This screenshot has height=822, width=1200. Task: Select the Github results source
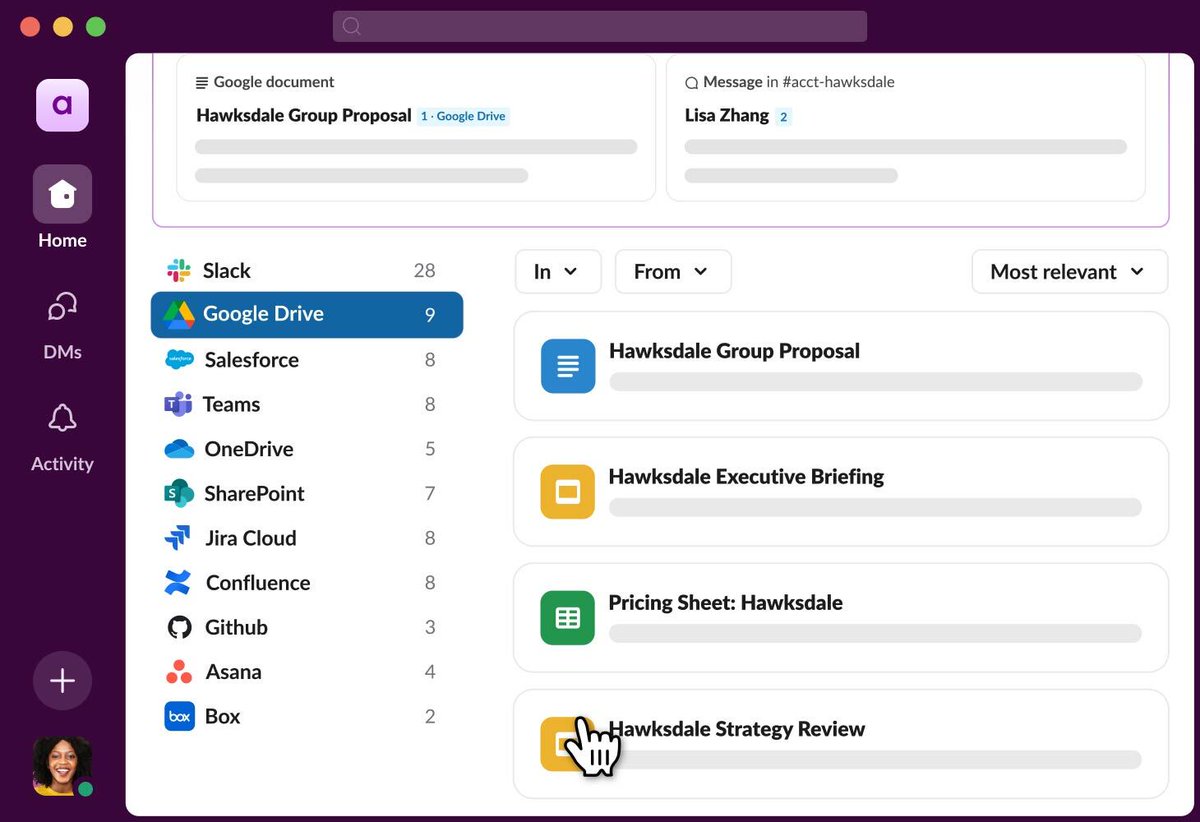[x=307, y=627]
